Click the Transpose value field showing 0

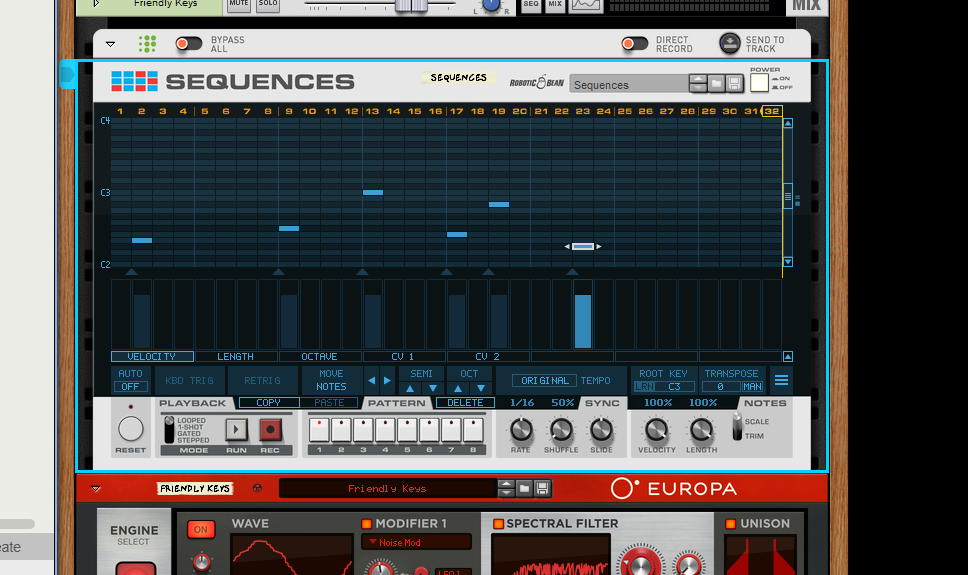click(720, 387)
